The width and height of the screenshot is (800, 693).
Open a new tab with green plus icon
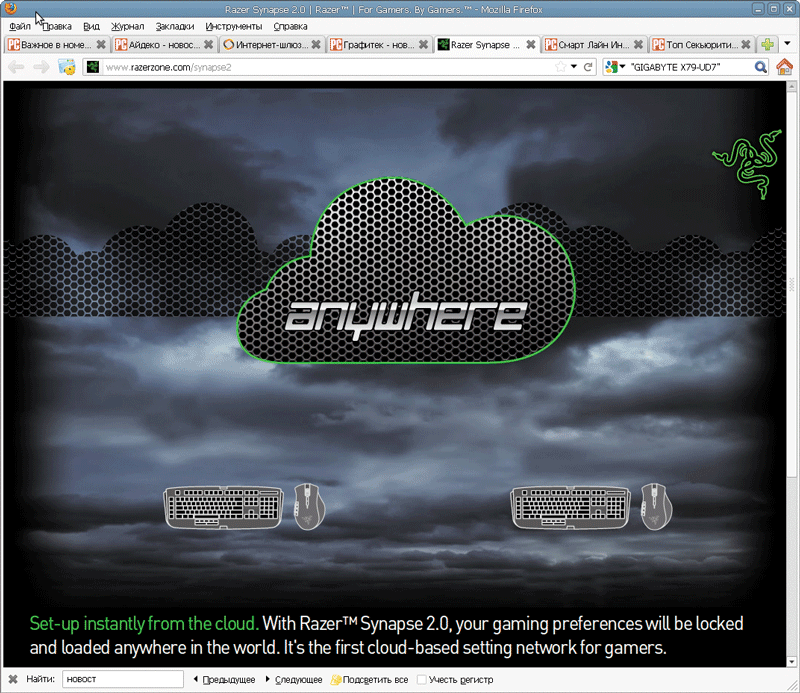(767, 45)
